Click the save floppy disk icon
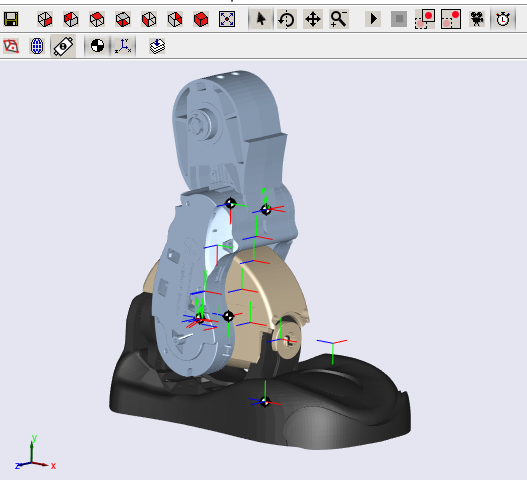The width and height of the screenshot is (527, 480). tap(11, 19)
